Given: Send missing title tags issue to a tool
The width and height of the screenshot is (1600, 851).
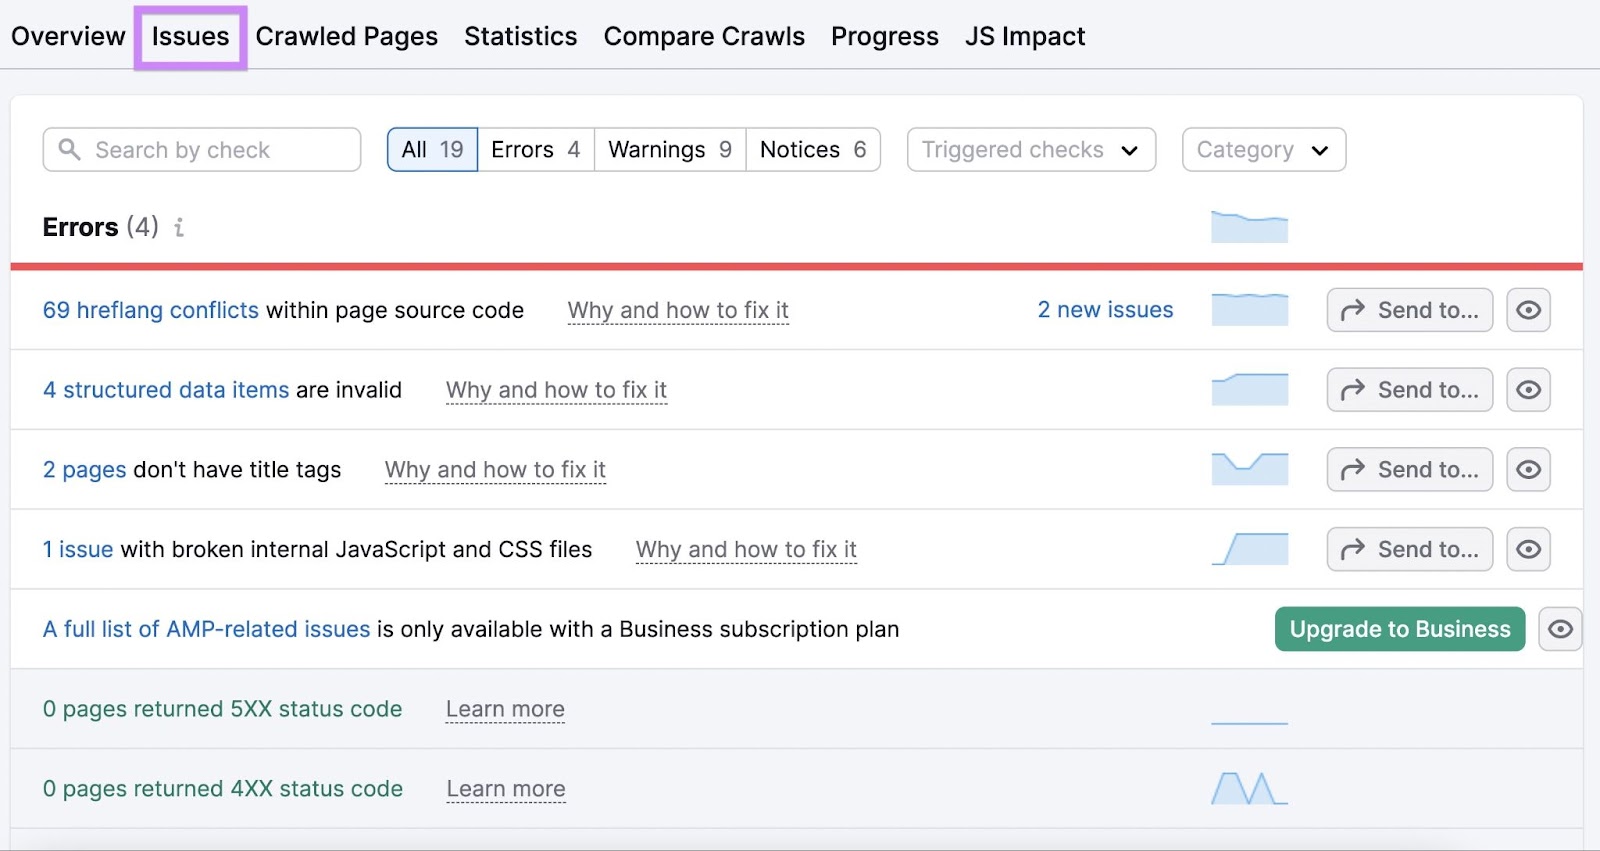Looking at the screenshot, I should click(x=1410, y=470).
